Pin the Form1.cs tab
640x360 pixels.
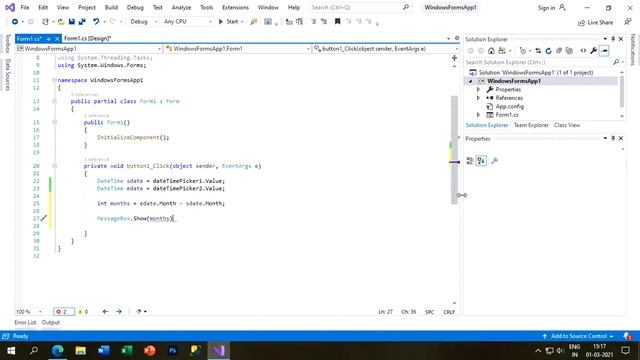[x=49, y=39]
